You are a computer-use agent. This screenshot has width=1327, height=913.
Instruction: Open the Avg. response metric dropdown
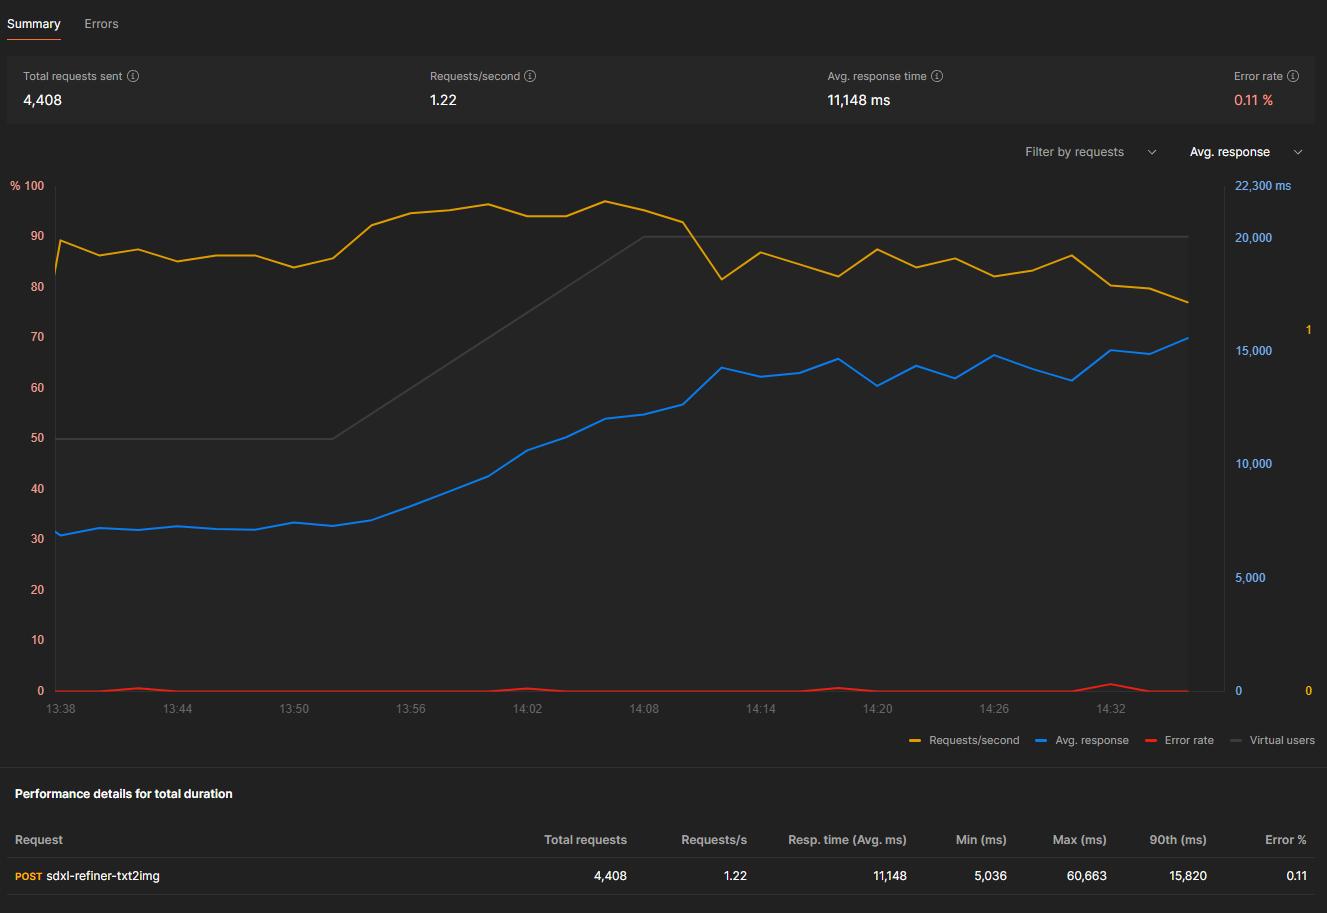[1246, 152]
